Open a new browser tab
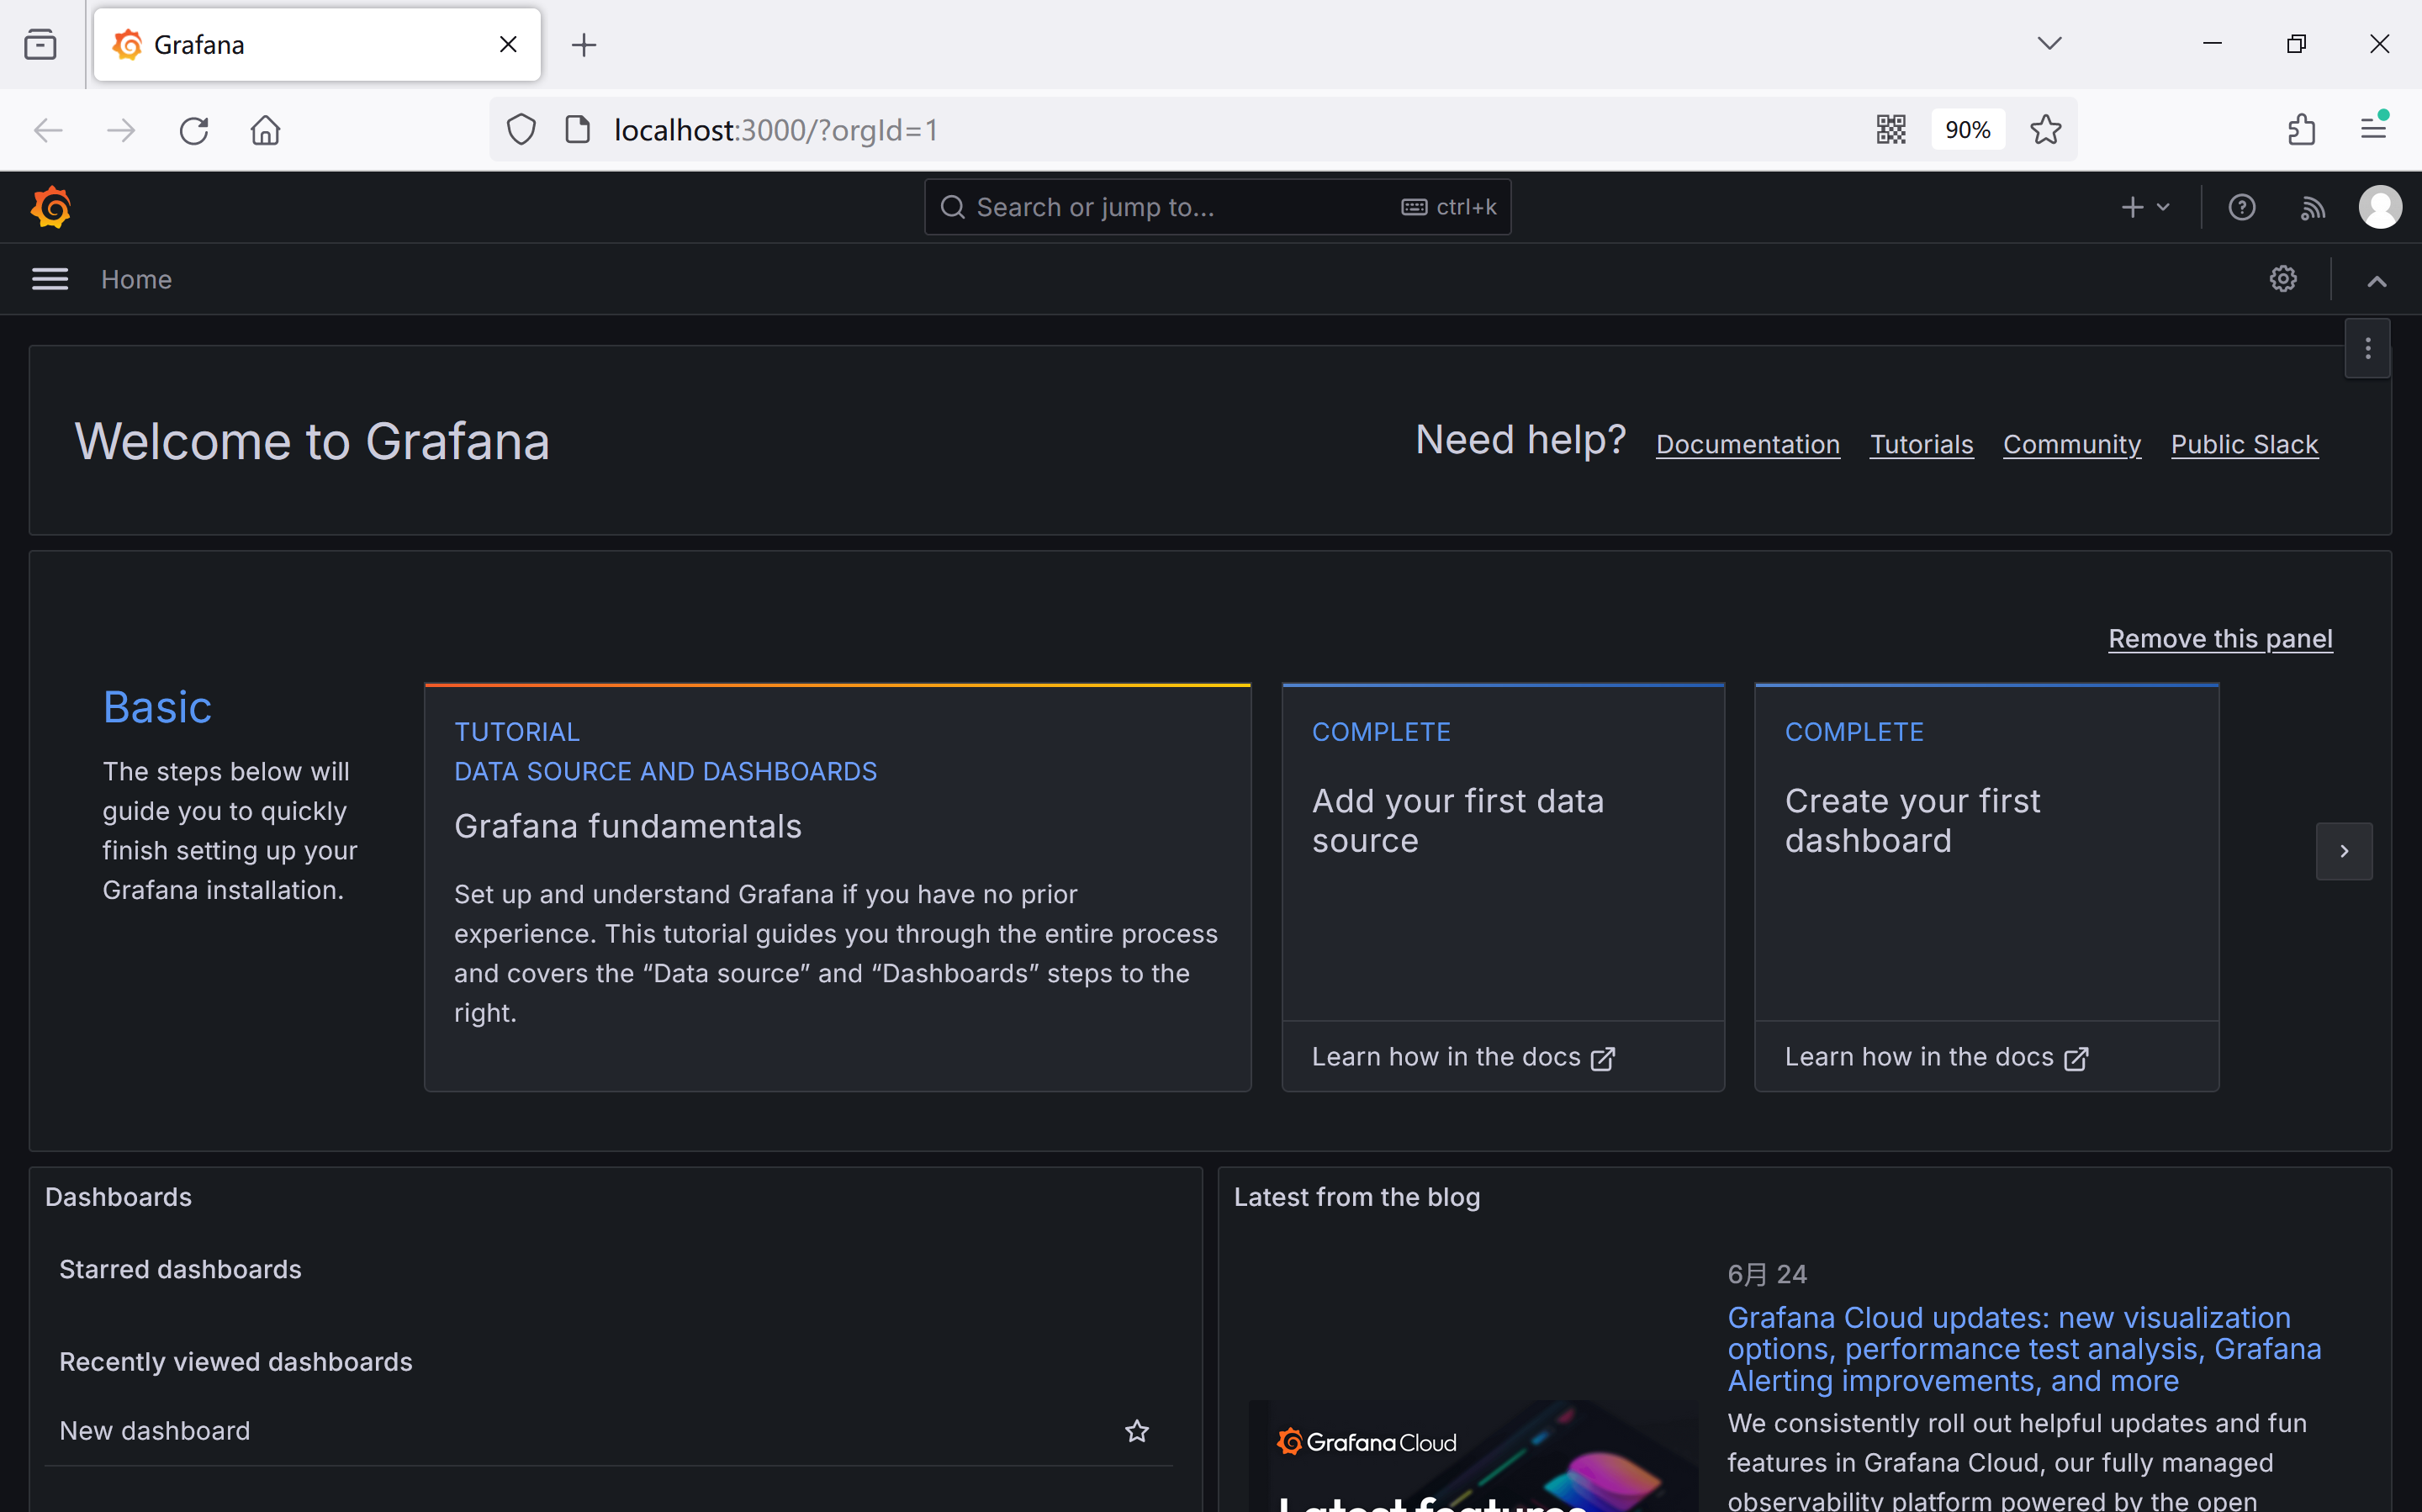Screen dimensions: 2422x1512 [x=584, y=45]
